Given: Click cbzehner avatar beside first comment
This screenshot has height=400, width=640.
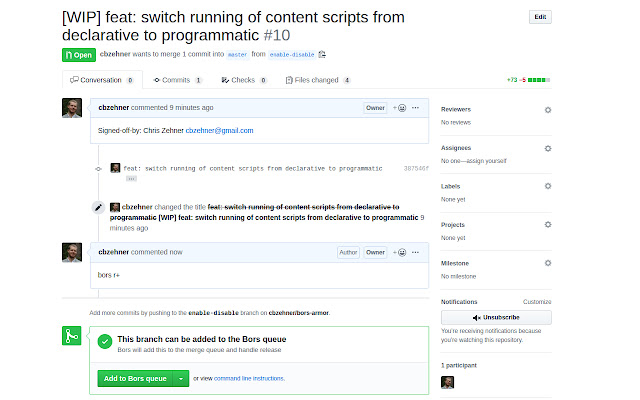Looking at the screenshot, I should (72, 108).
